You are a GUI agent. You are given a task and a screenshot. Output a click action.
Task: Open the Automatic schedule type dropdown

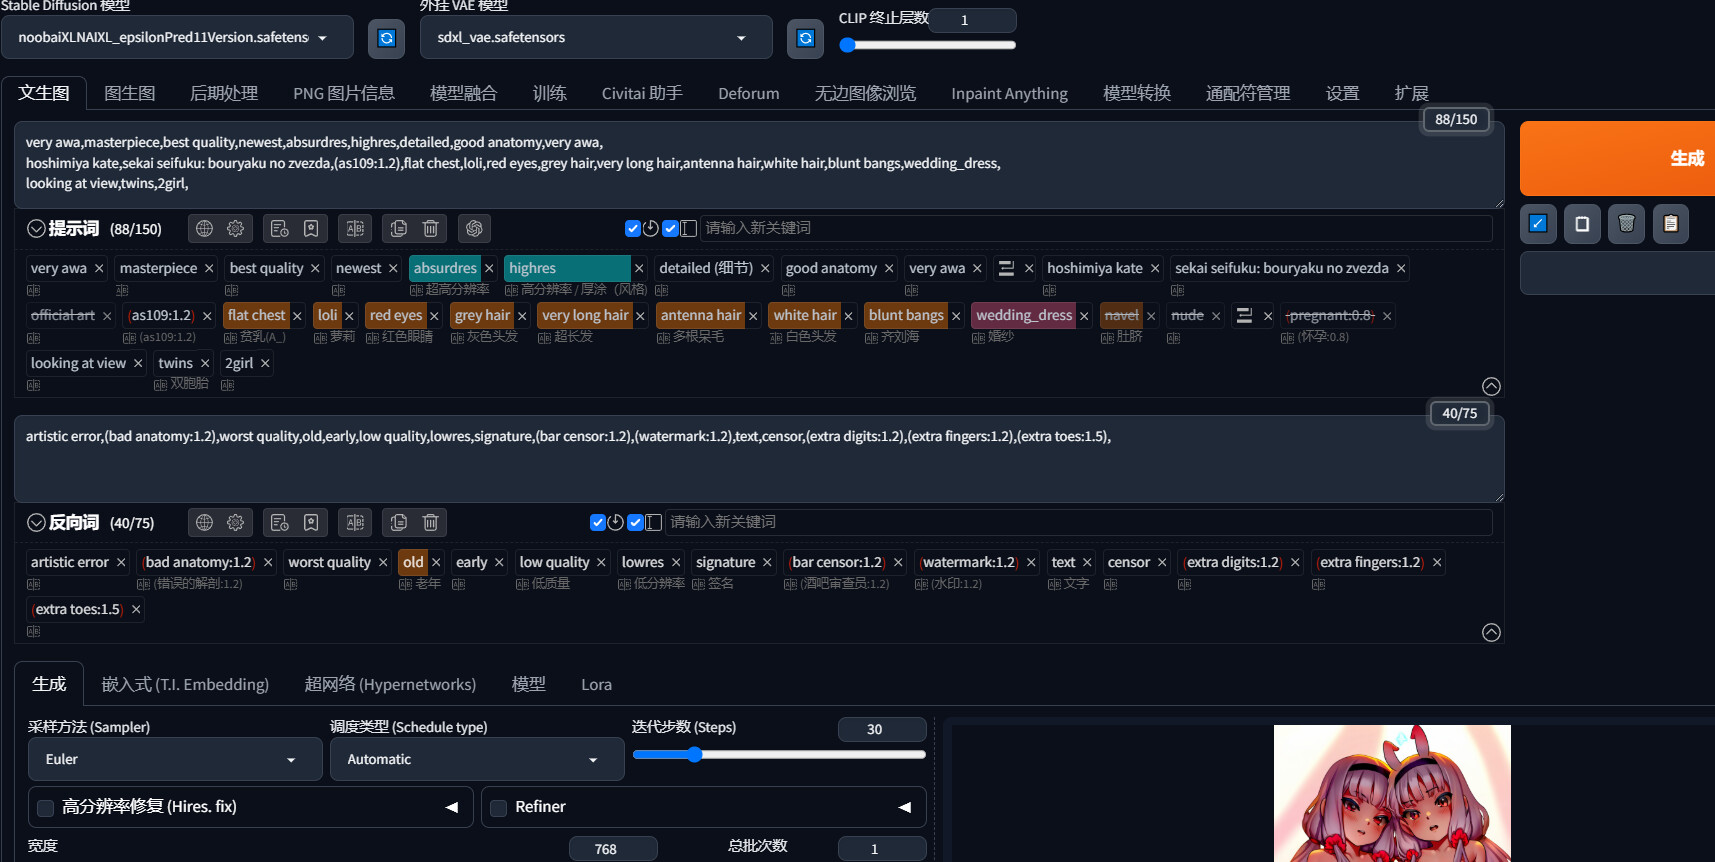click(477, 759)
